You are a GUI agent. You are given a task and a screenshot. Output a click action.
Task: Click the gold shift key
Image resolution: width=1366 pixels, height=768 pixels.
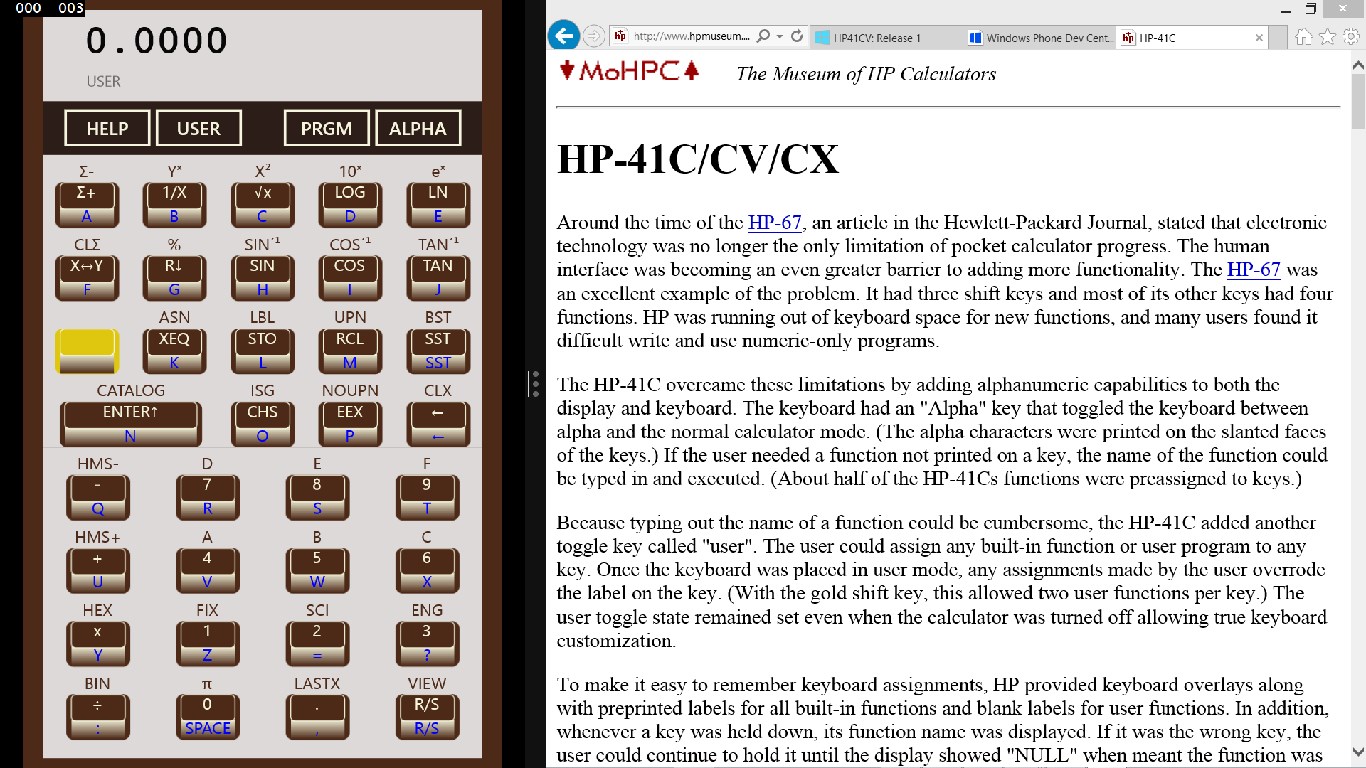[87, 350]
